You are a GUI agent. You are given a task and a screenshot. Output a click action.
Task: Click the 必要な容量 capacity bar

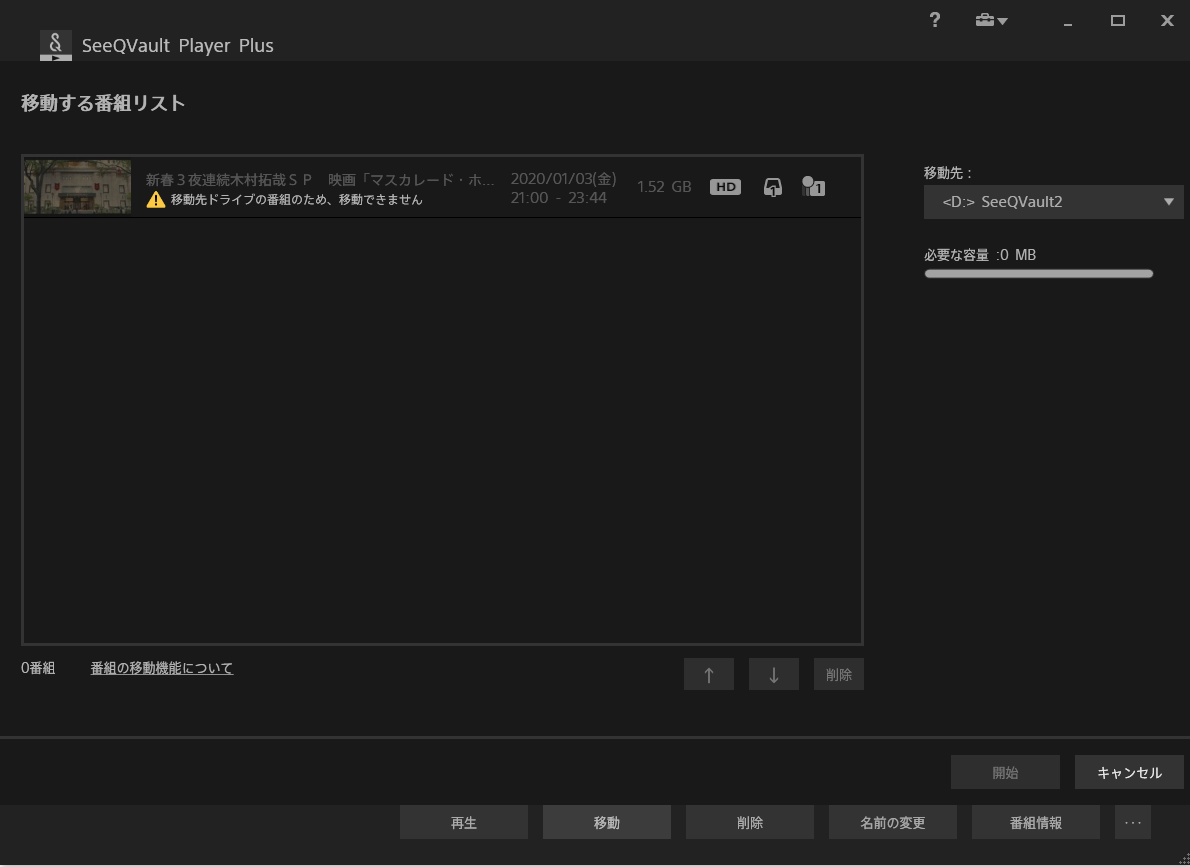1038,273
